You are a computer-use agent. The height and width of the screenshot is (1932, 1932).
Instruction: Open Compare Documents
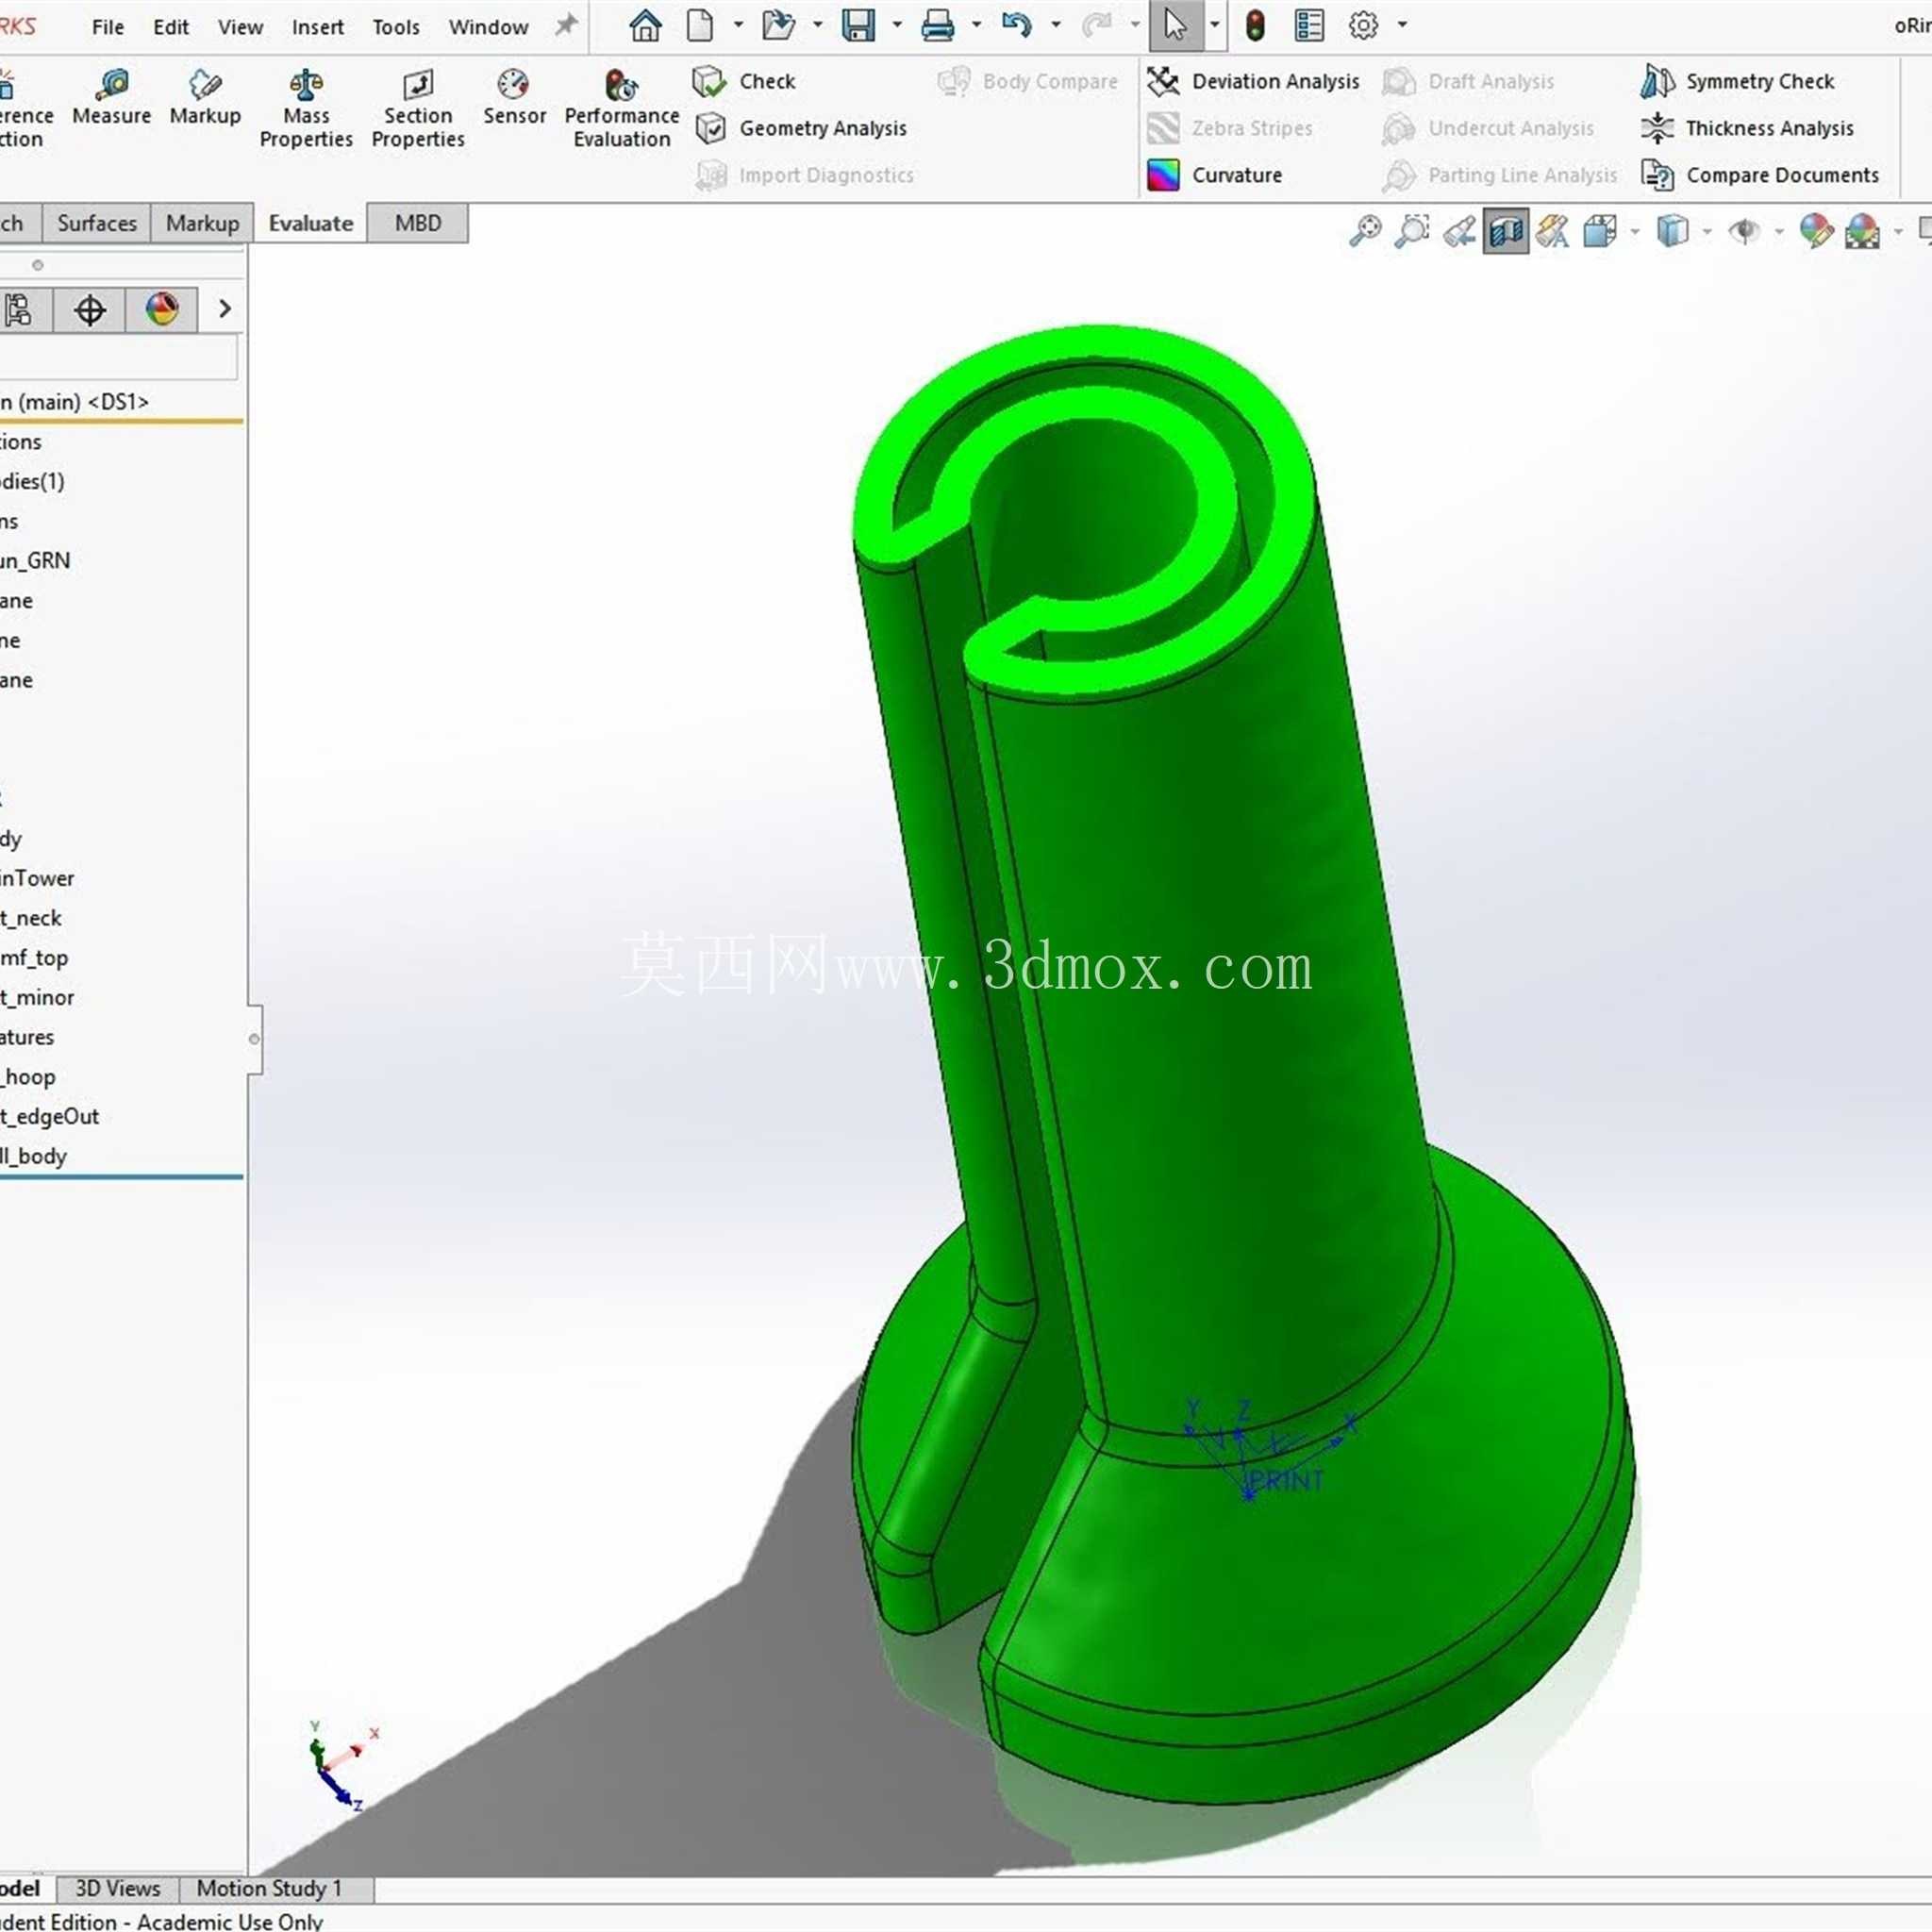click(1760, 175)
